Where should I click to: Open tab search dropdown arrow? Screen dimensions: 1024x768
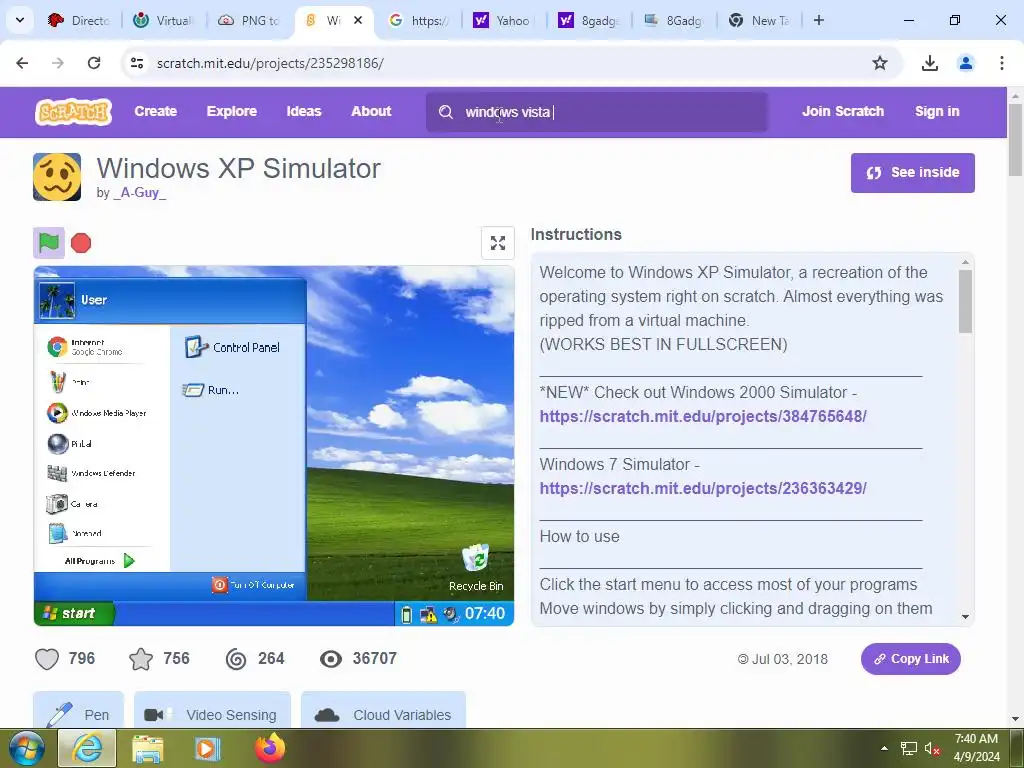[20, 20]
